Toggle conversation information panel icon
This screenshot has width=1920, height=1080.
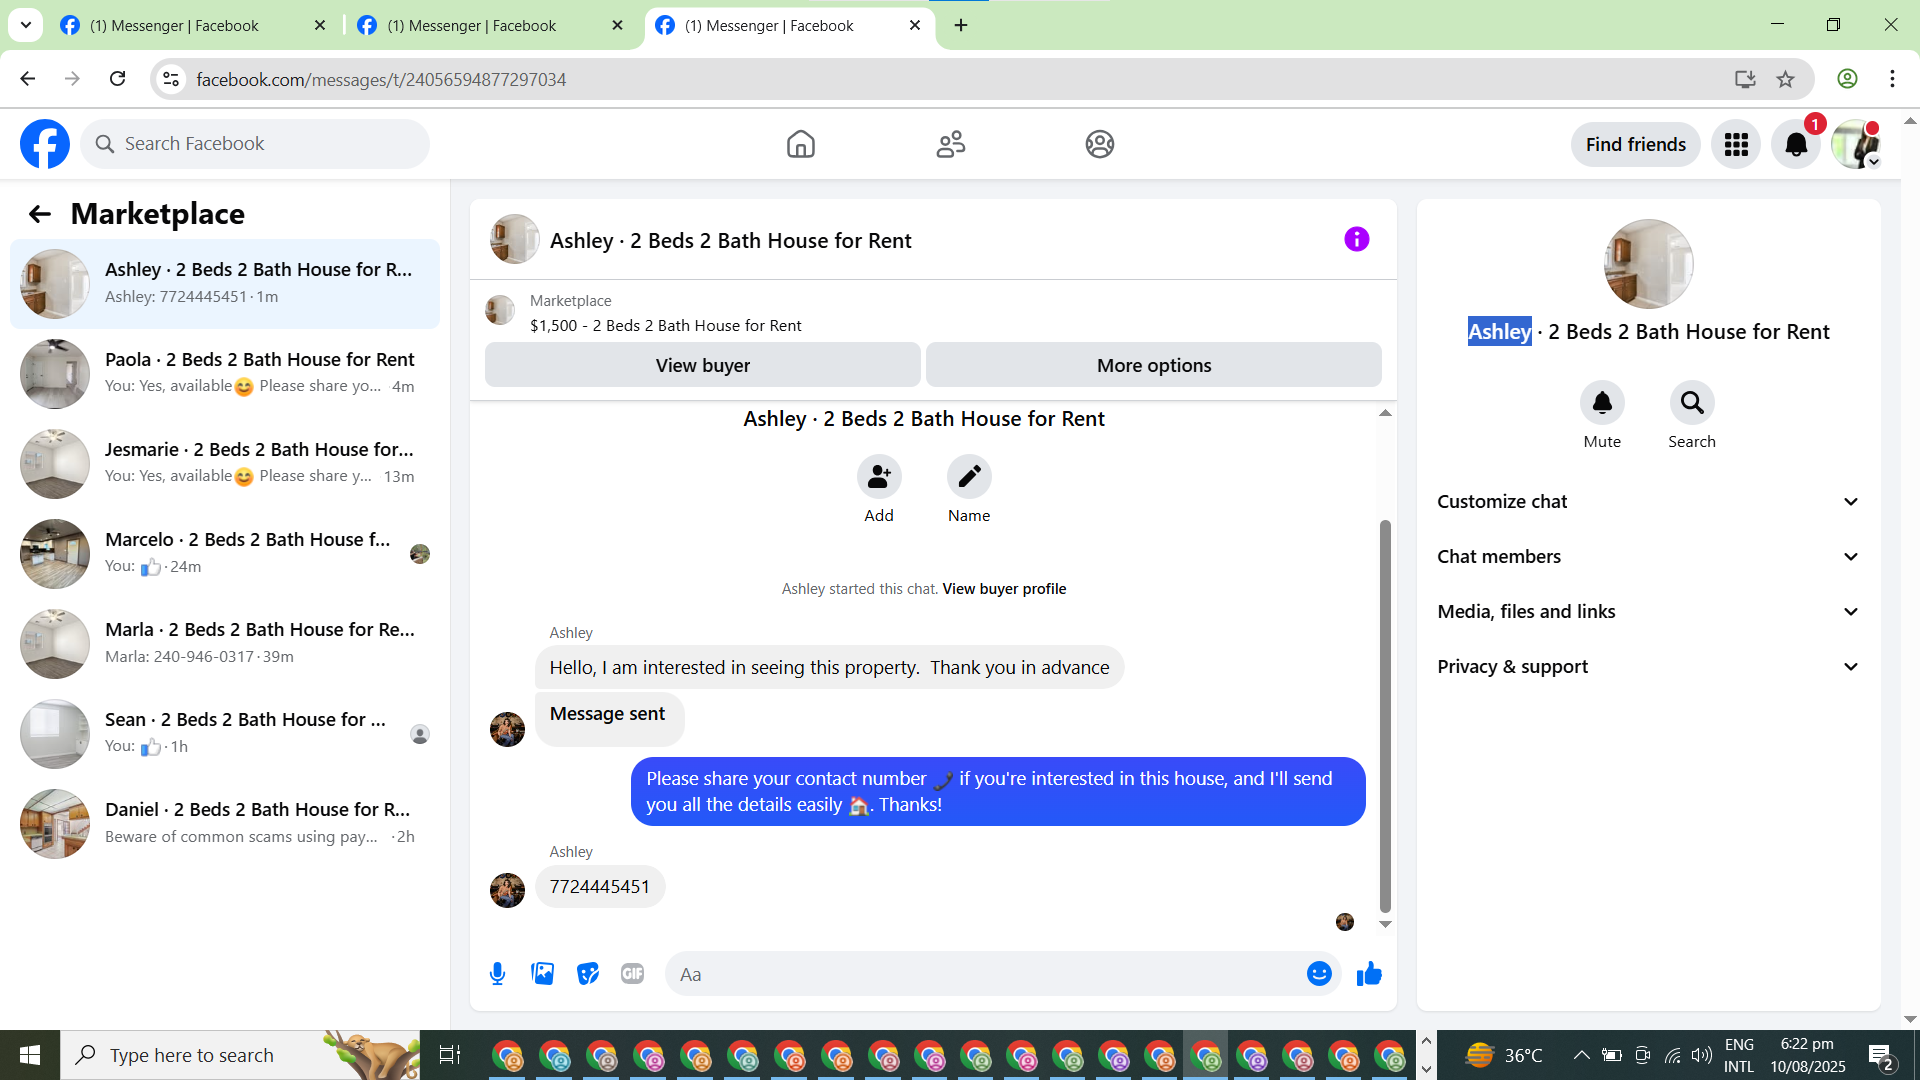click(1356, 239)
